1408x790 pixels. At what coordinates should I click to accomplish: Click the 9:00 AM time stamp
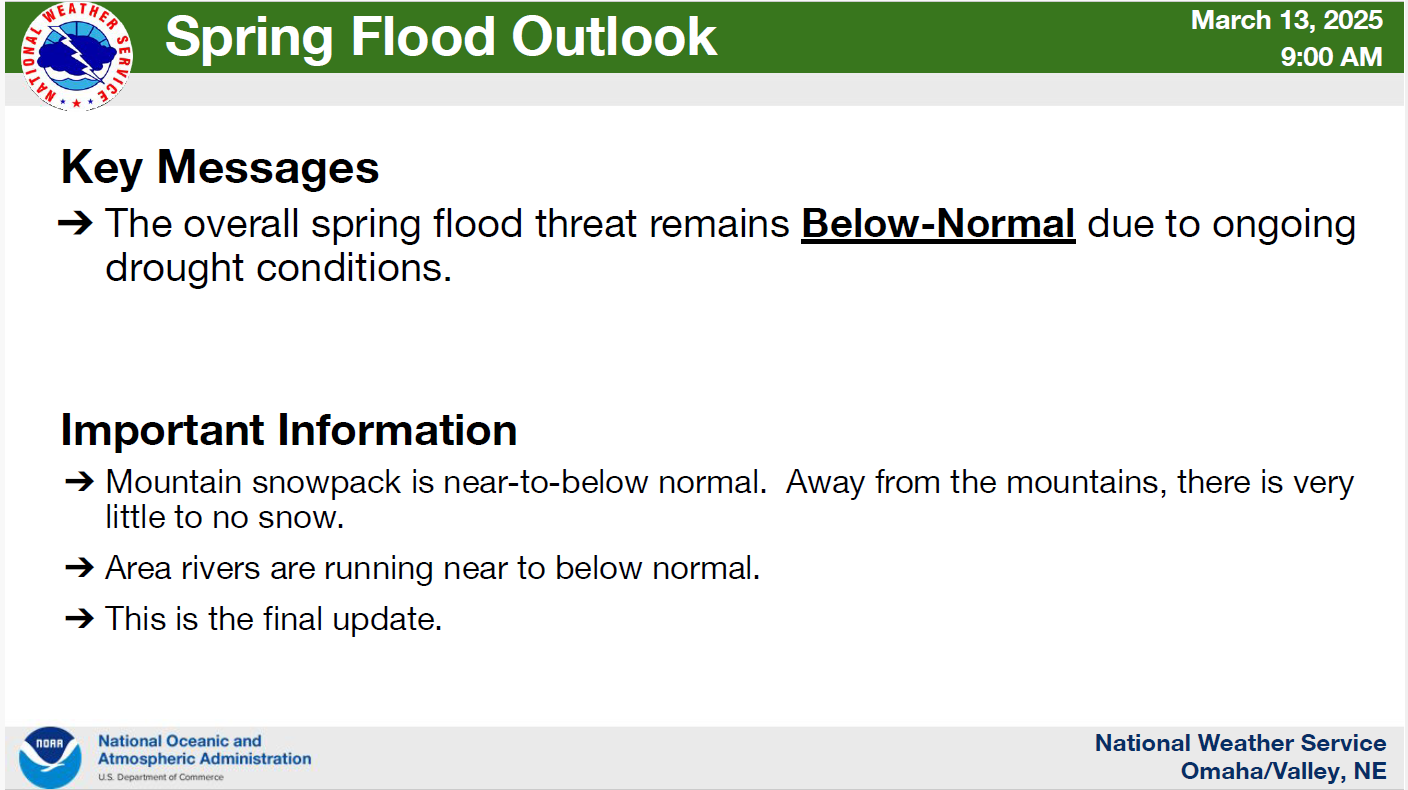click(x=1331, y=57)
